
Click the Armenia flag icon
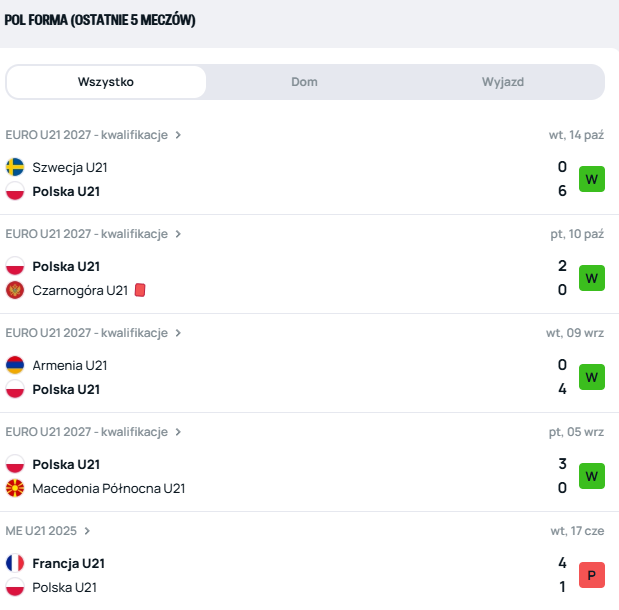pyautogui.click(x=15, y=365)
